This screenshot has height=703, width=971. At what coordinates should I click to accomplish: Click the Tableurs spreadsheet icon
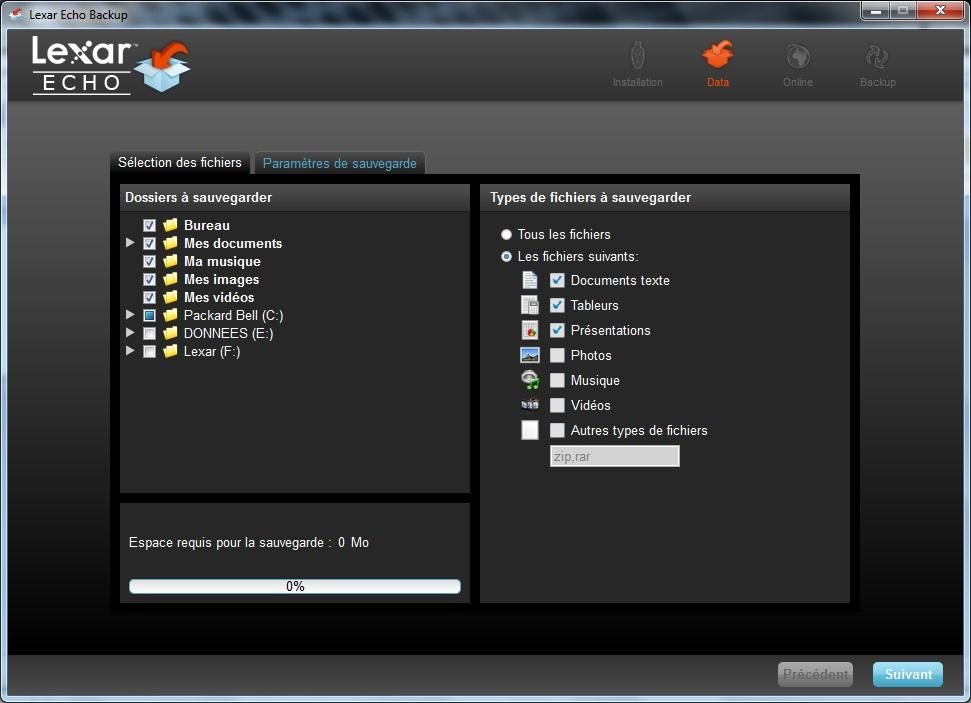pyautogui.click(x=529, y=305)
